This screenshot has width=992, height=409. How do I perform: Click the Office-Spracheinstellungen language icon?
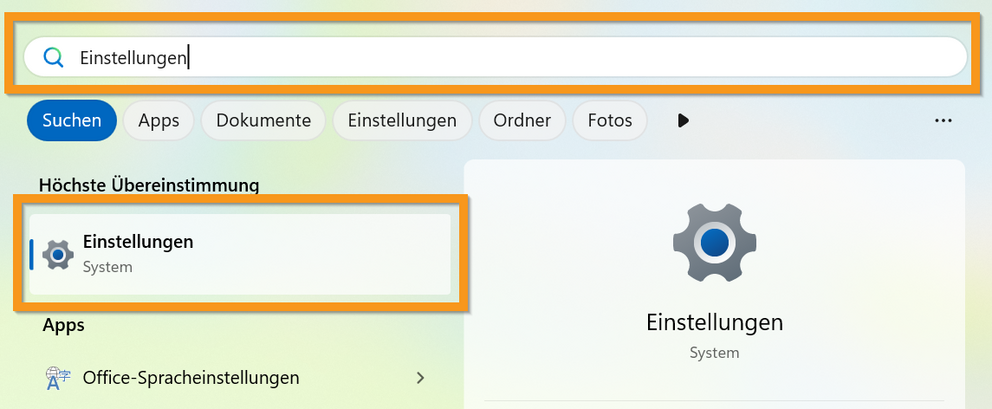click(58, 378)
